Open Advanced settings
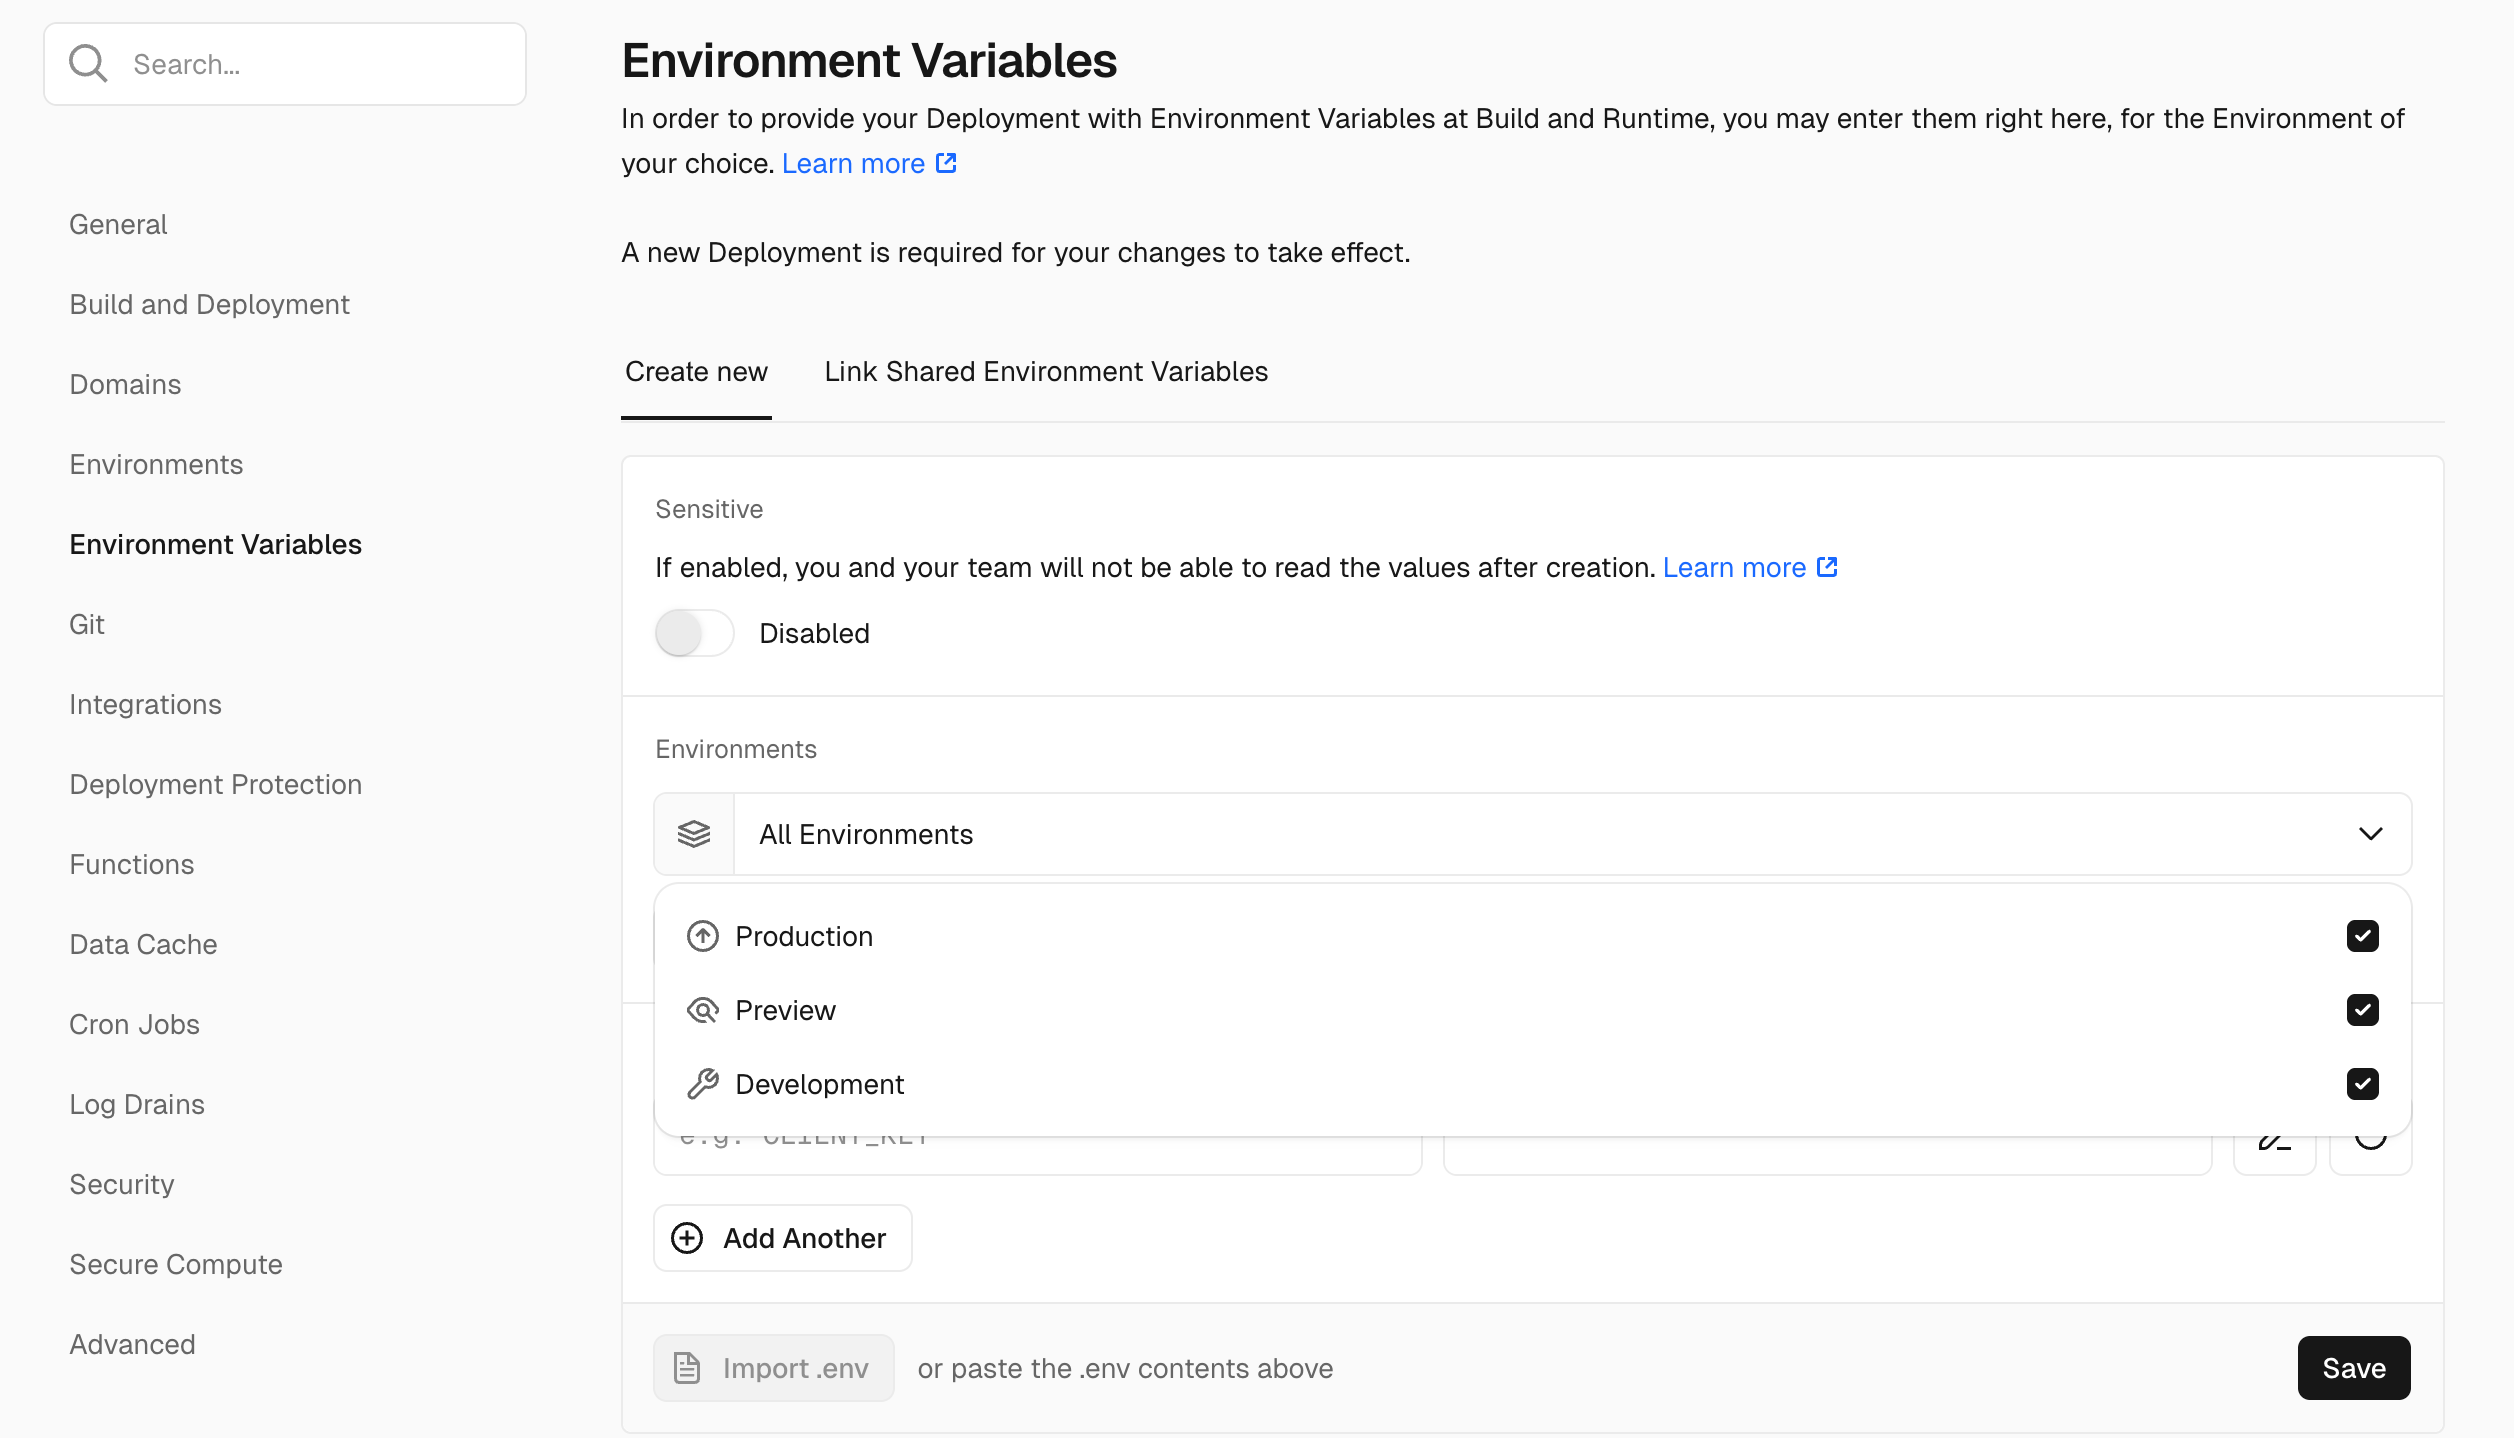Viewport: 2514px width, 1438px height. click(x=132, y=1344)
